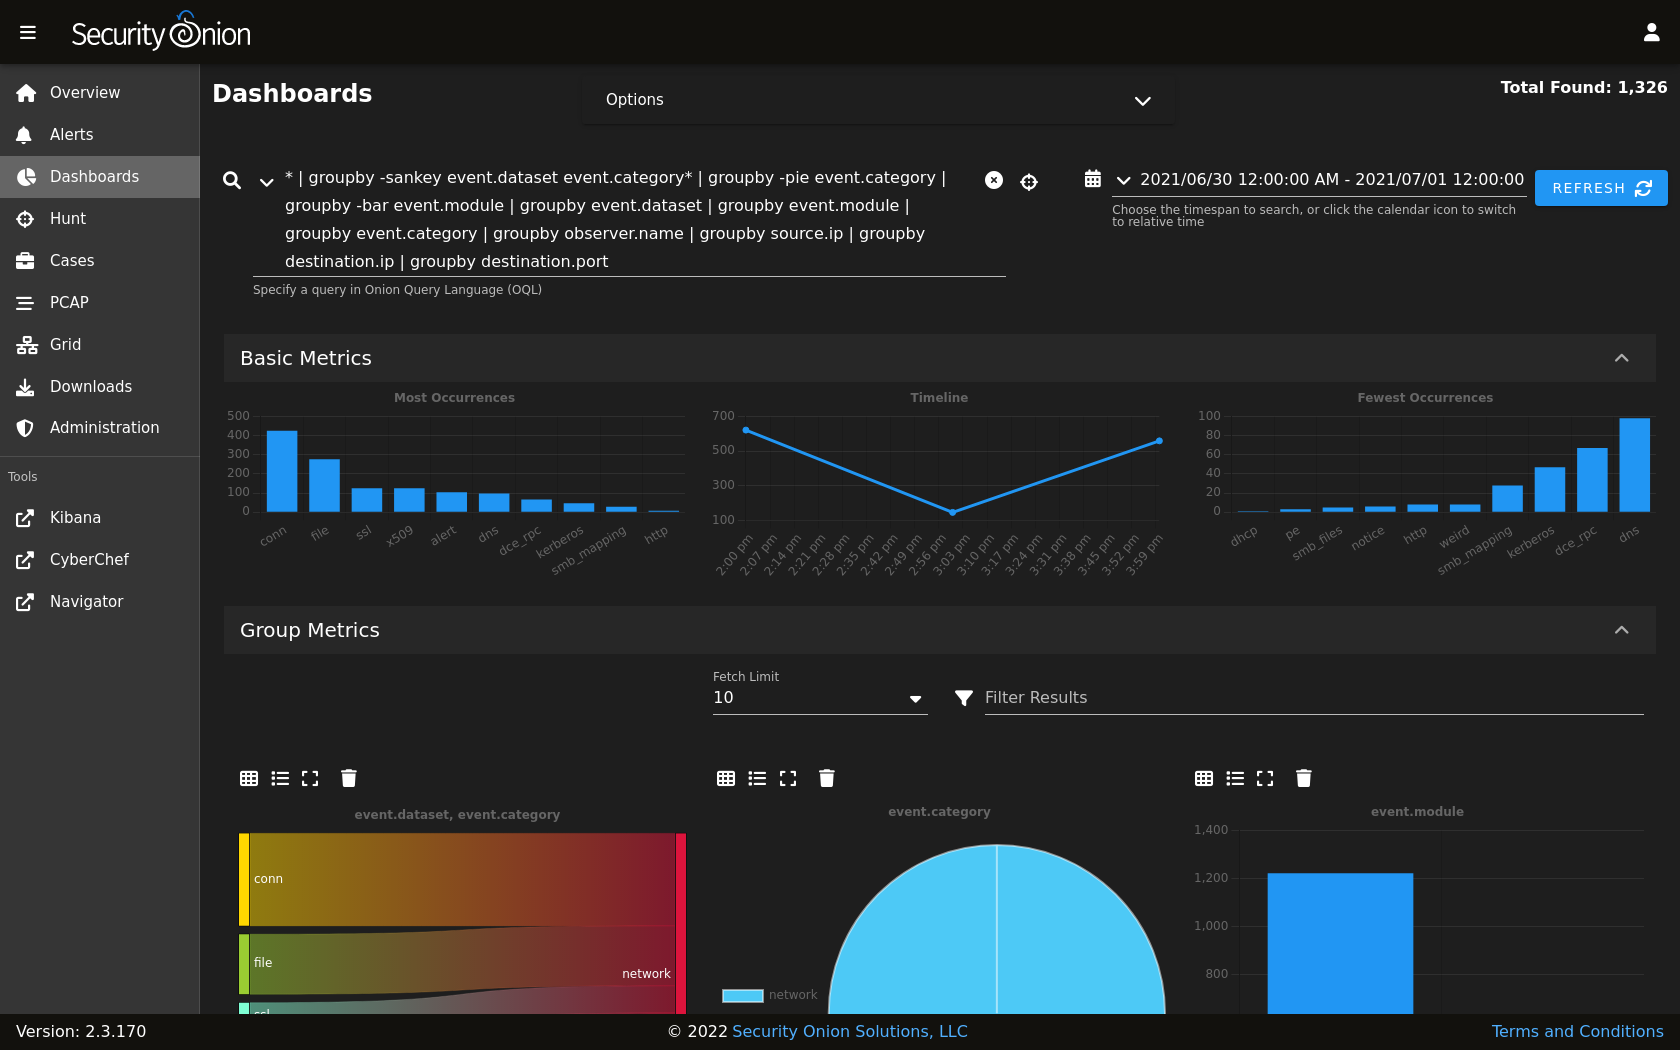The image size is (1680, 1050).
Task: Open the time range dropdown chevron
Action: click(1124, 181)
